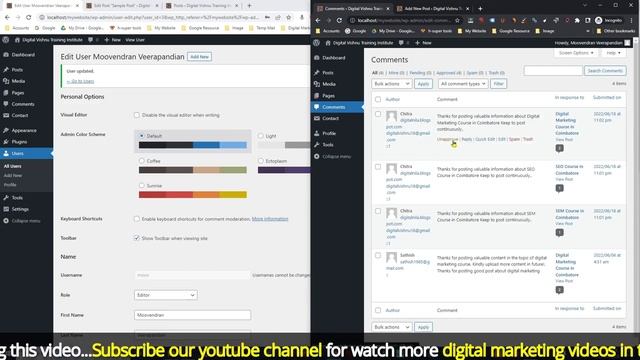The image size is (640, 360).
Task: Open Contact in left window sidebar
Action: (20, 116)
